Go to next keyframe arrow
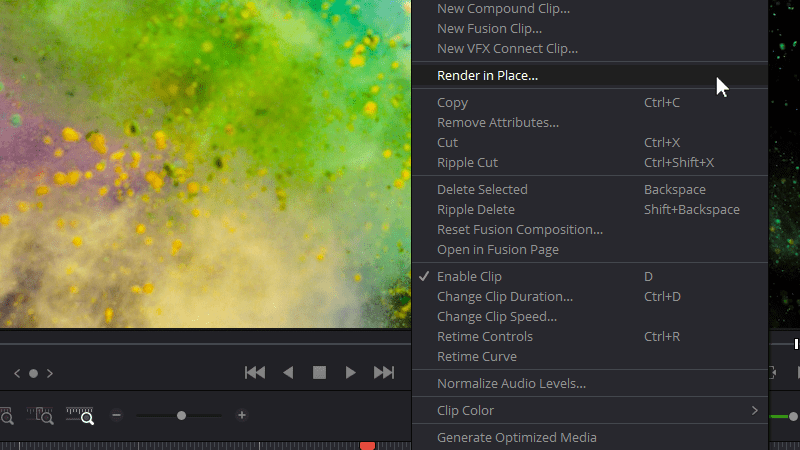 pyautogui.click(x=50, y=374)
